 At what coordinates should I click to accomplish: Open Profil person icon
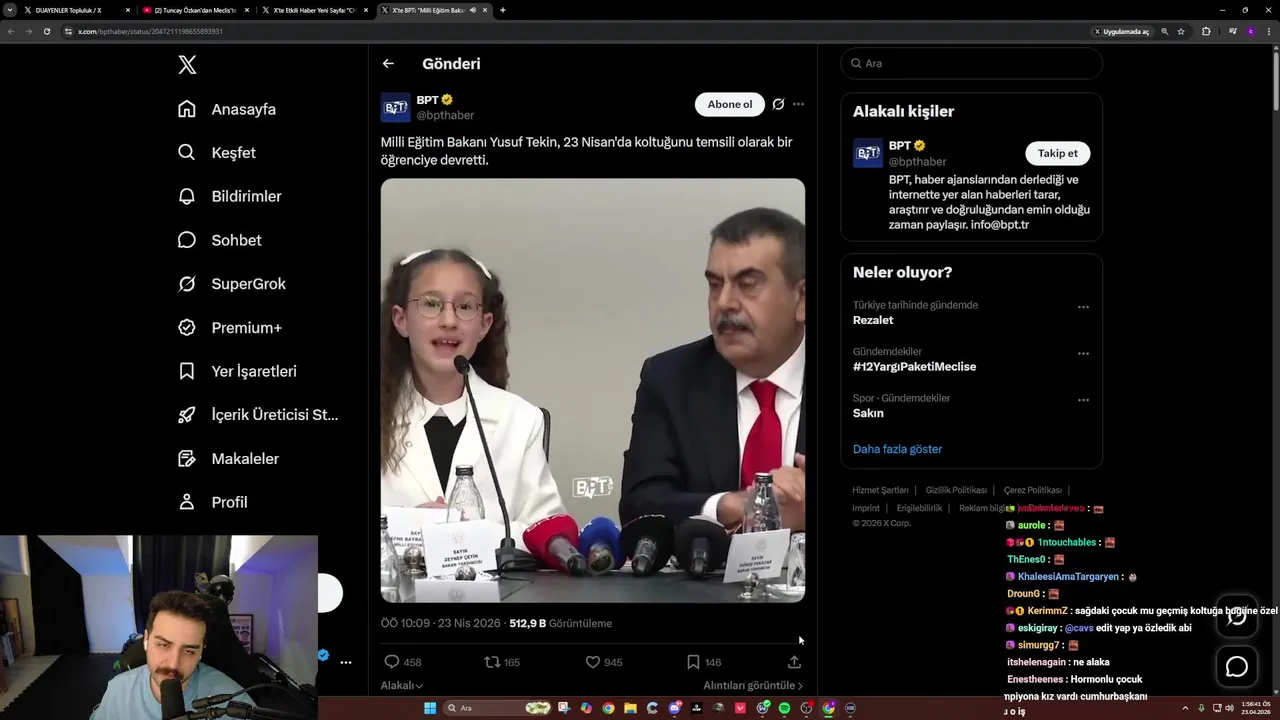[187, 502]
